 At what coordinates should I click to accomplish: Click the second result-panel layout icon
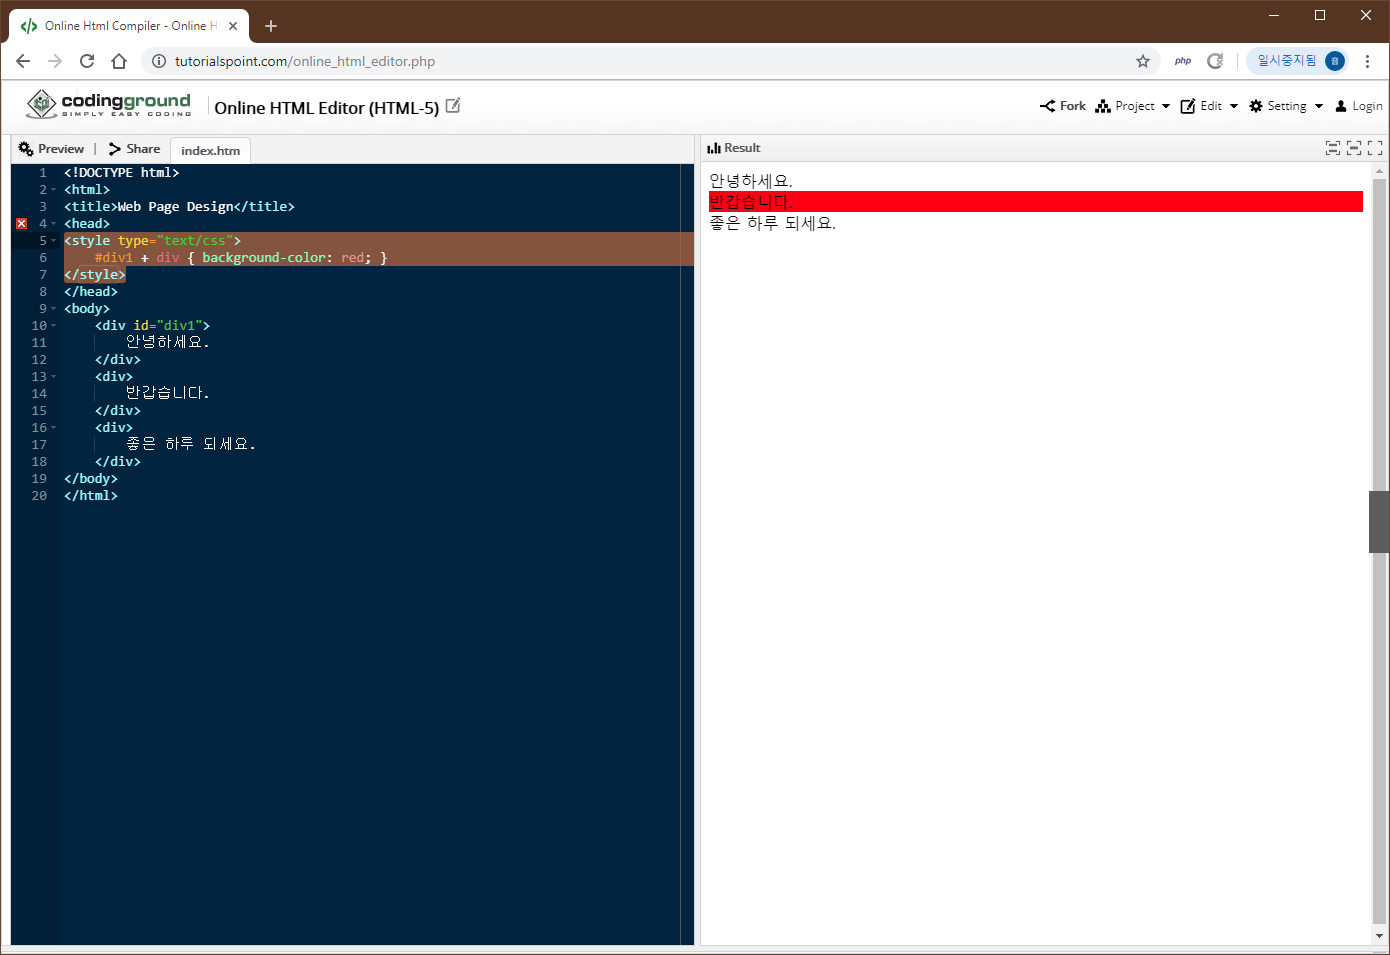tap(1354, 148)
